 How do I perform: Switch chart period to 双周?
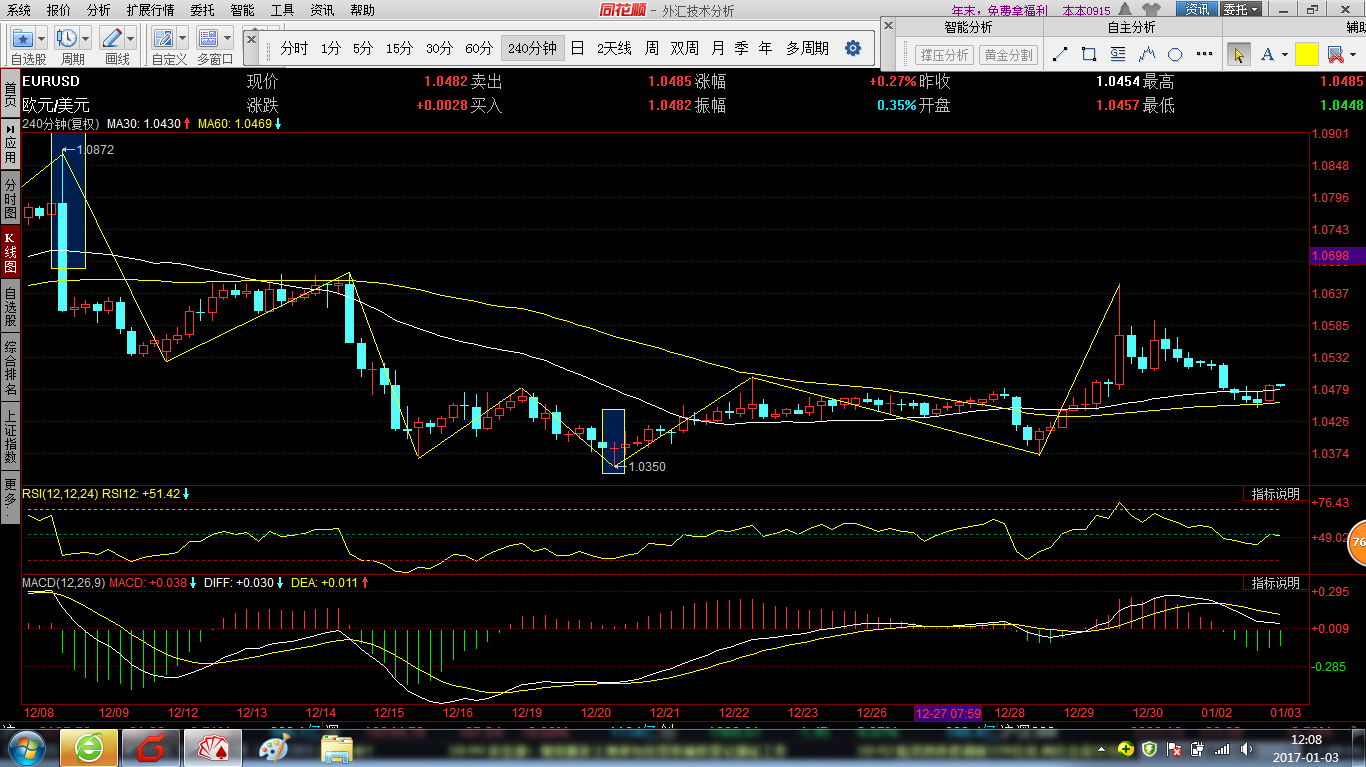point(685,48)
